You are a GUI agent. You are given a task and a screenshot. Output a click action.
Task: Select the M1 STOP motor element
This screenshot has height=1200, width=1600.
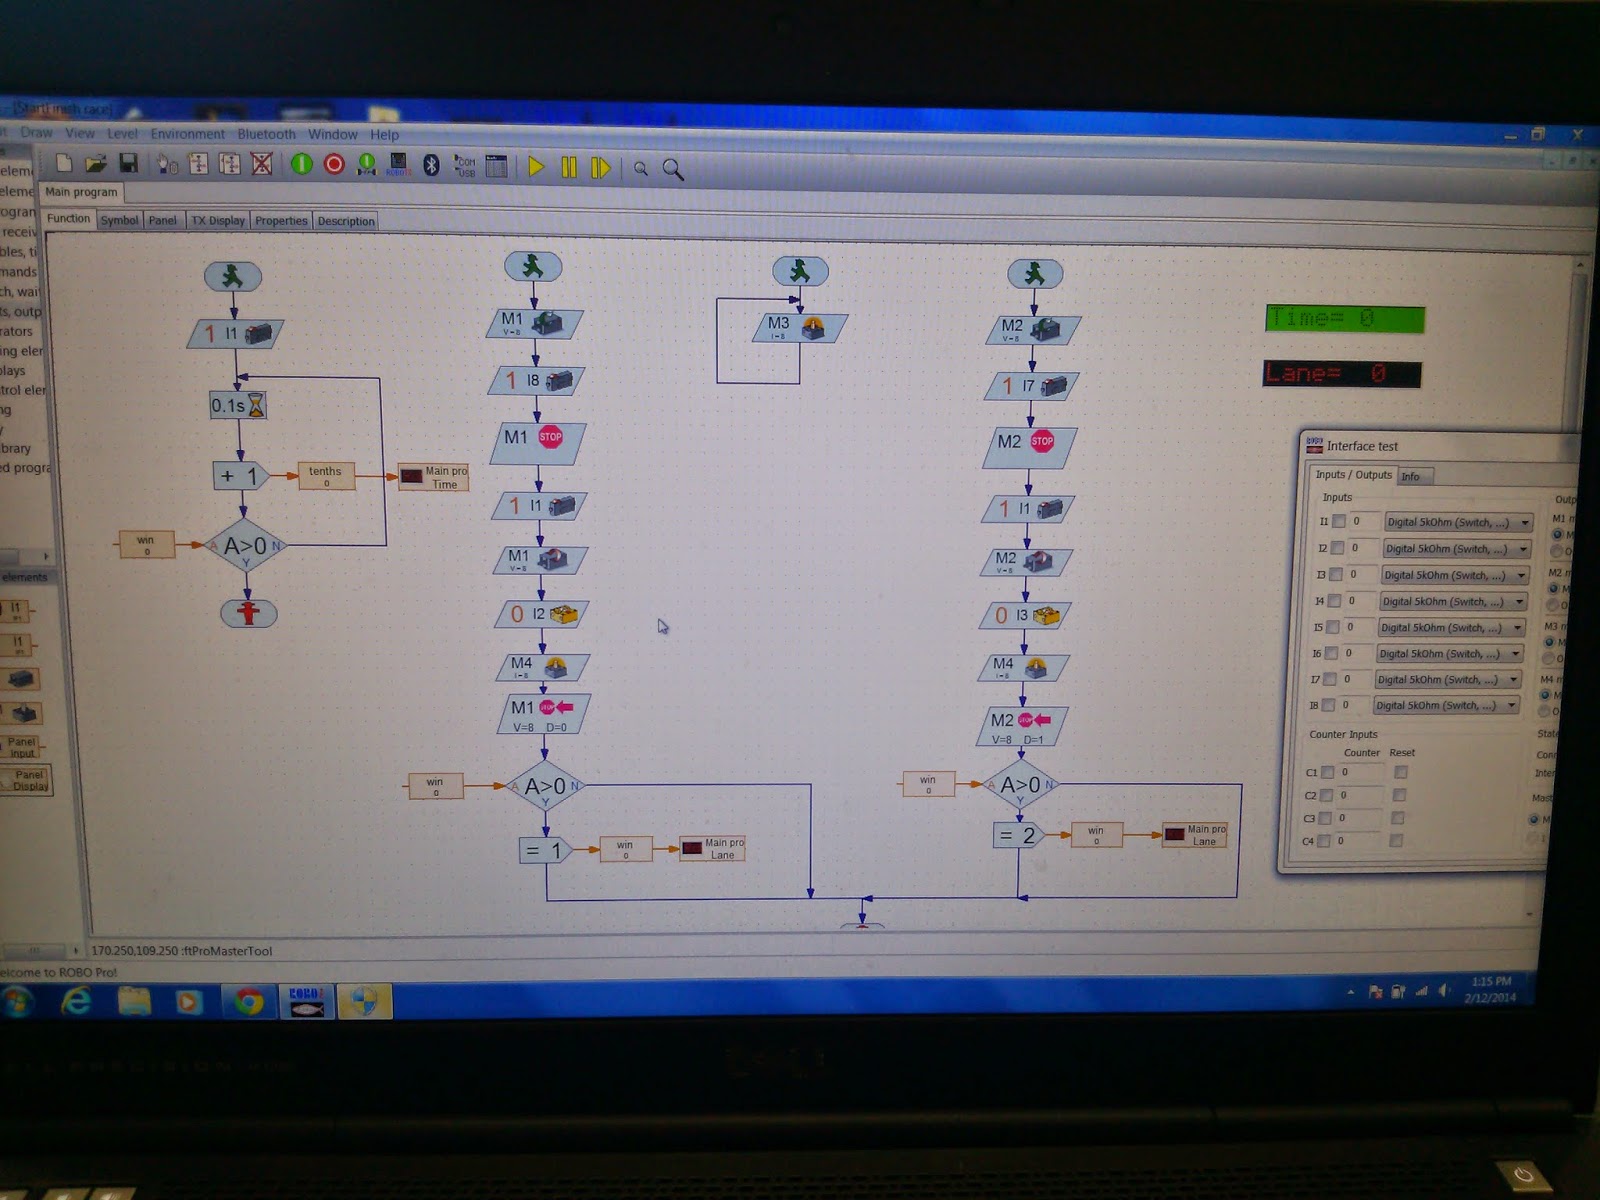click(540, 443)
